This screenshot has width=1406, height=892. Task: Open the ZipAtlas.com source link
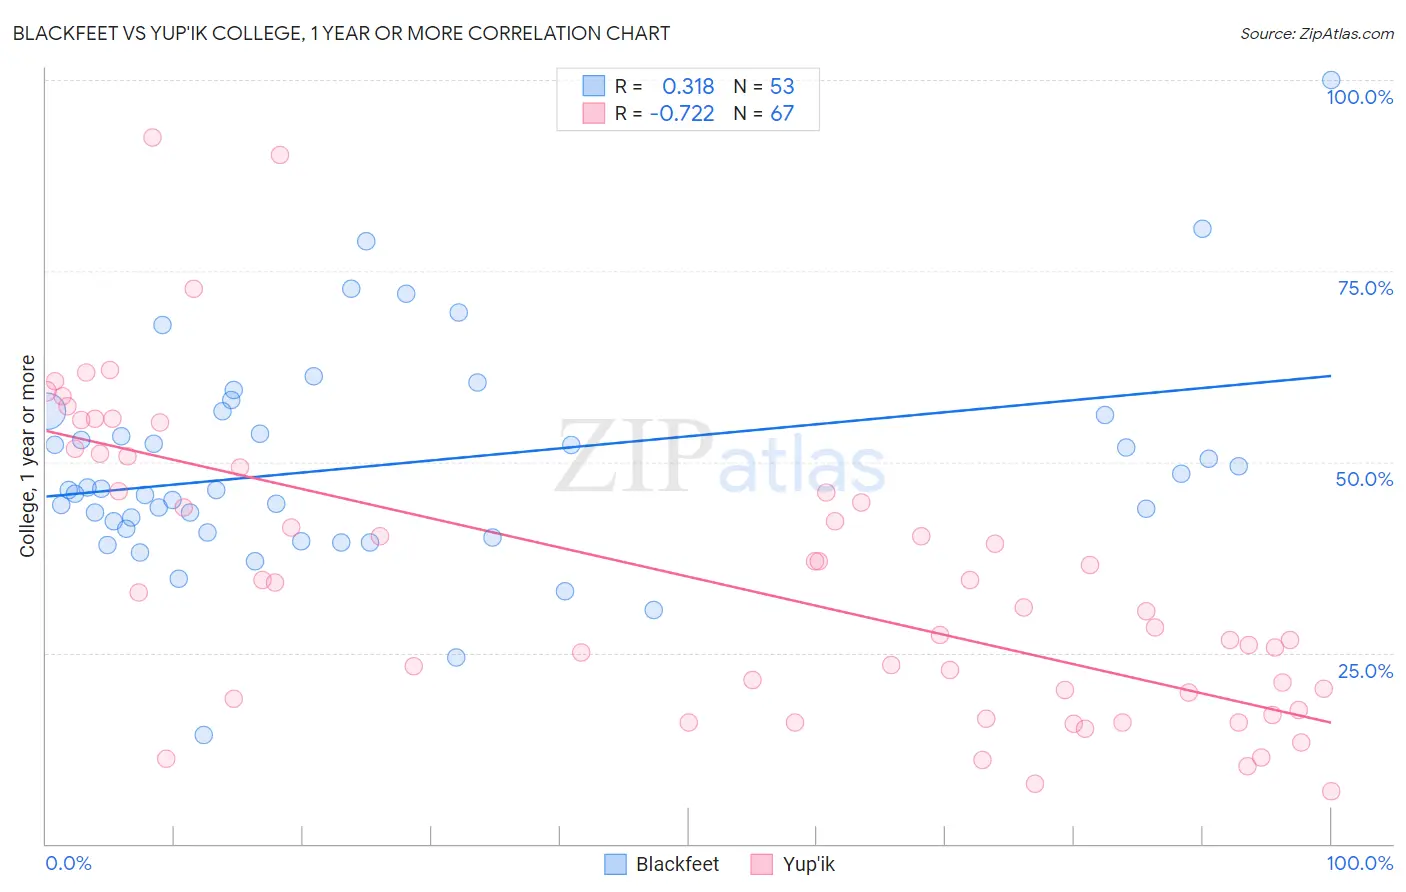coord(1317,33)
